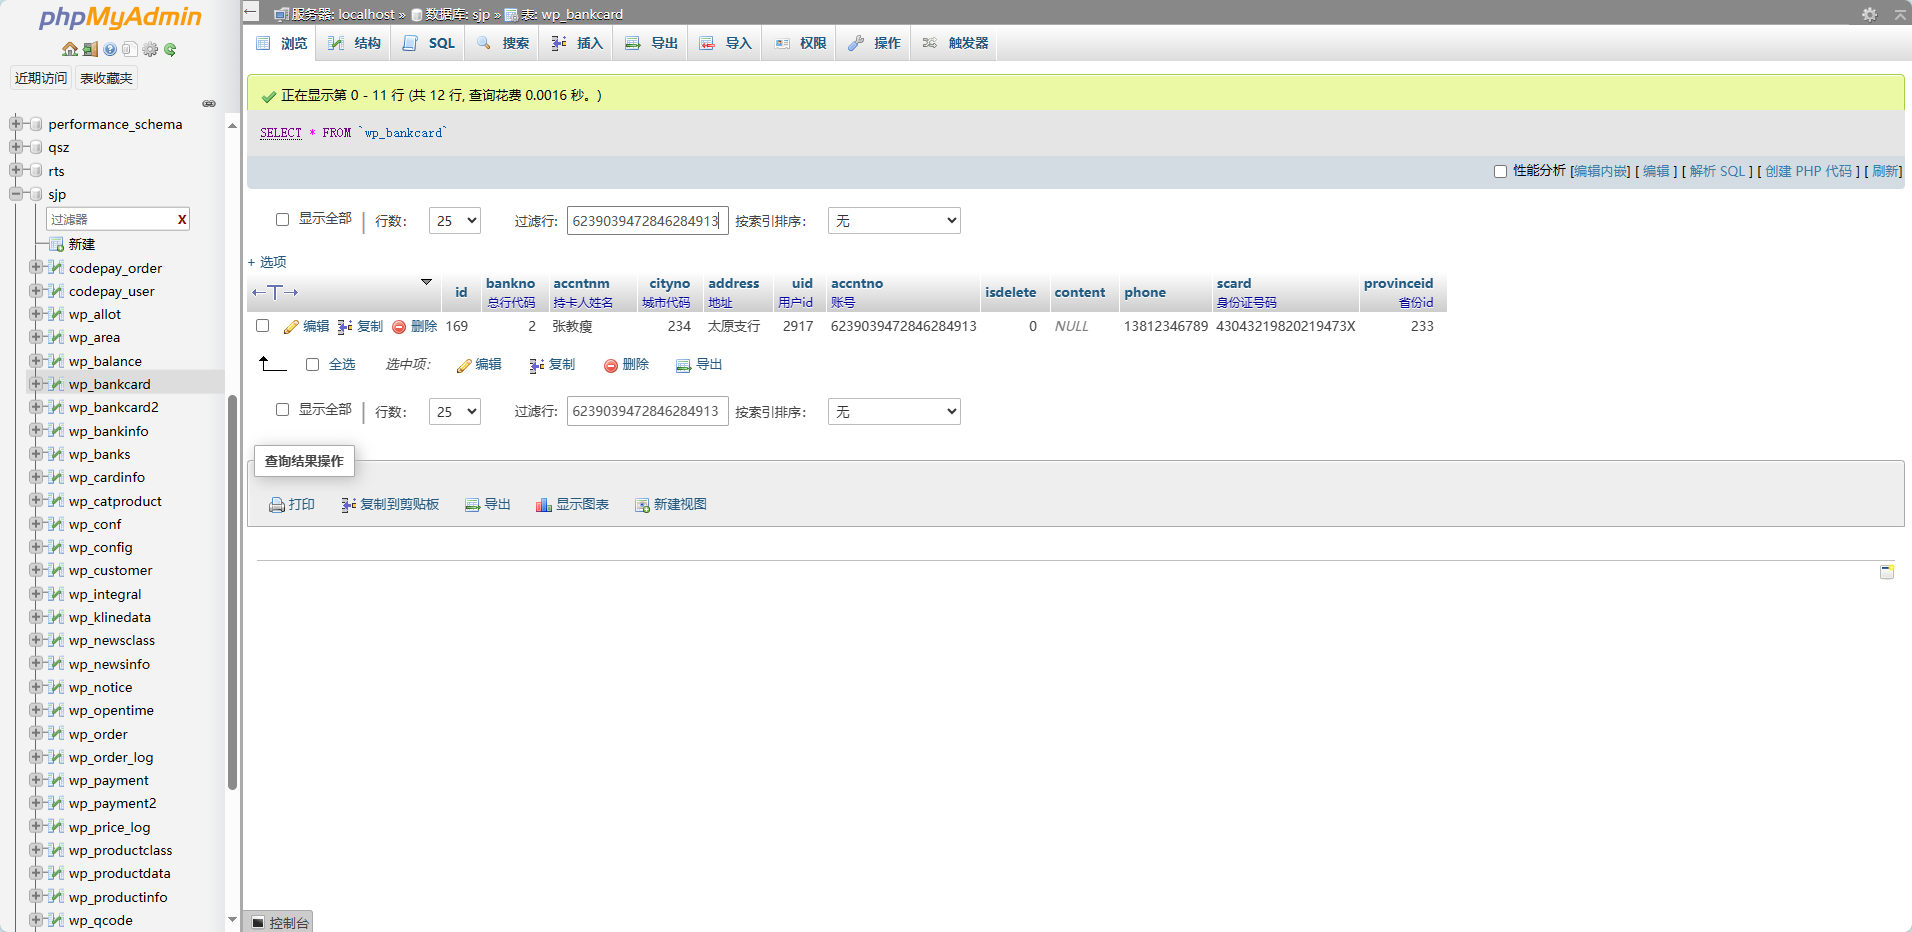1912x932 pixels.
Task: Click the pencil edit icon in row 169
Action: coord(291,327)
